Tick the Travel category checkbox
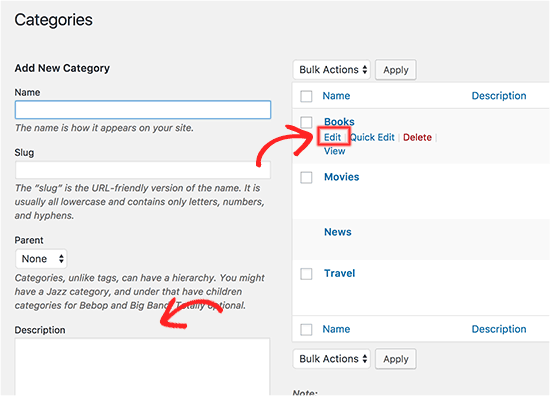The height and width of the screenshot is (396, 550). (x=306, y=274)
